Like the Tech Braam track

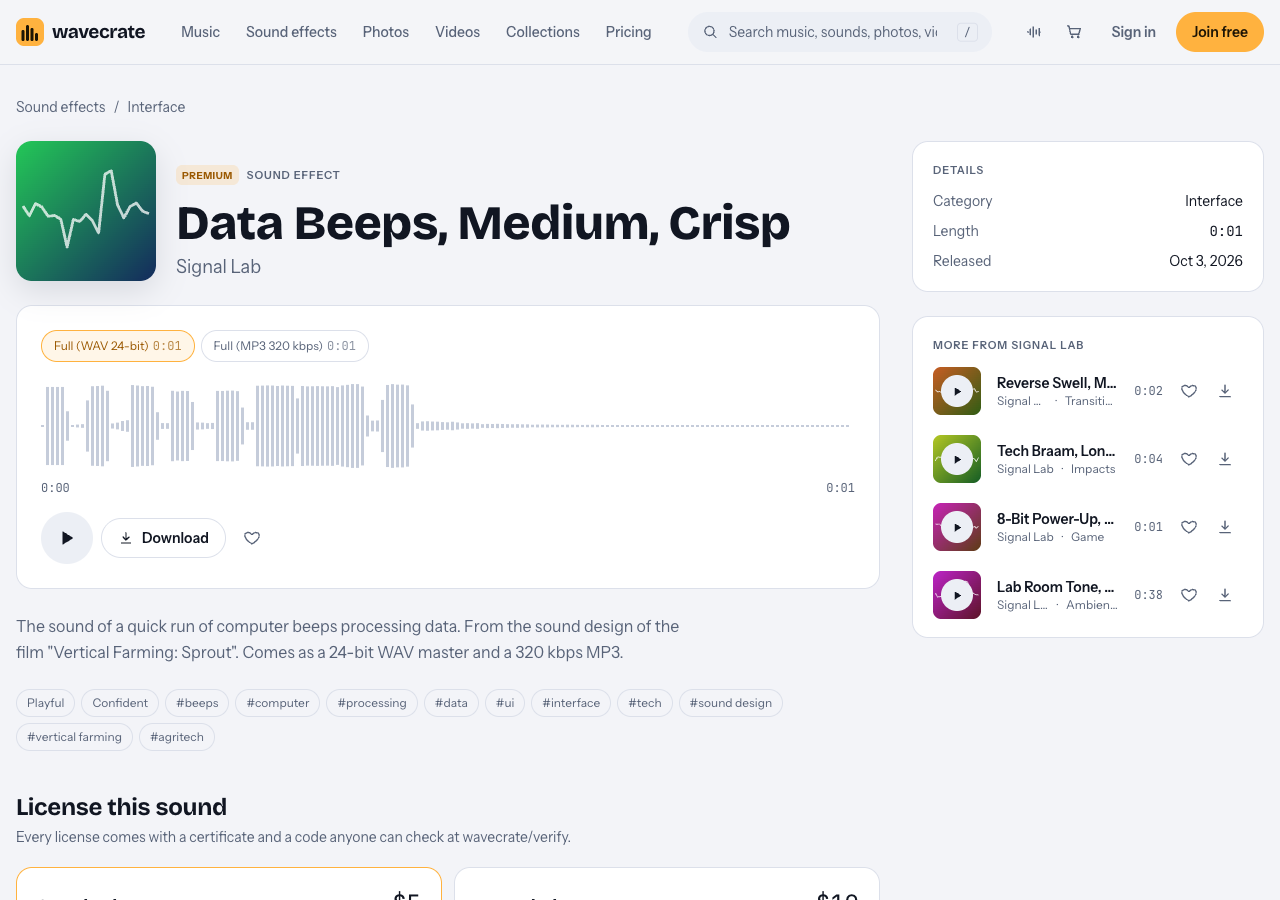point(1189,459)
